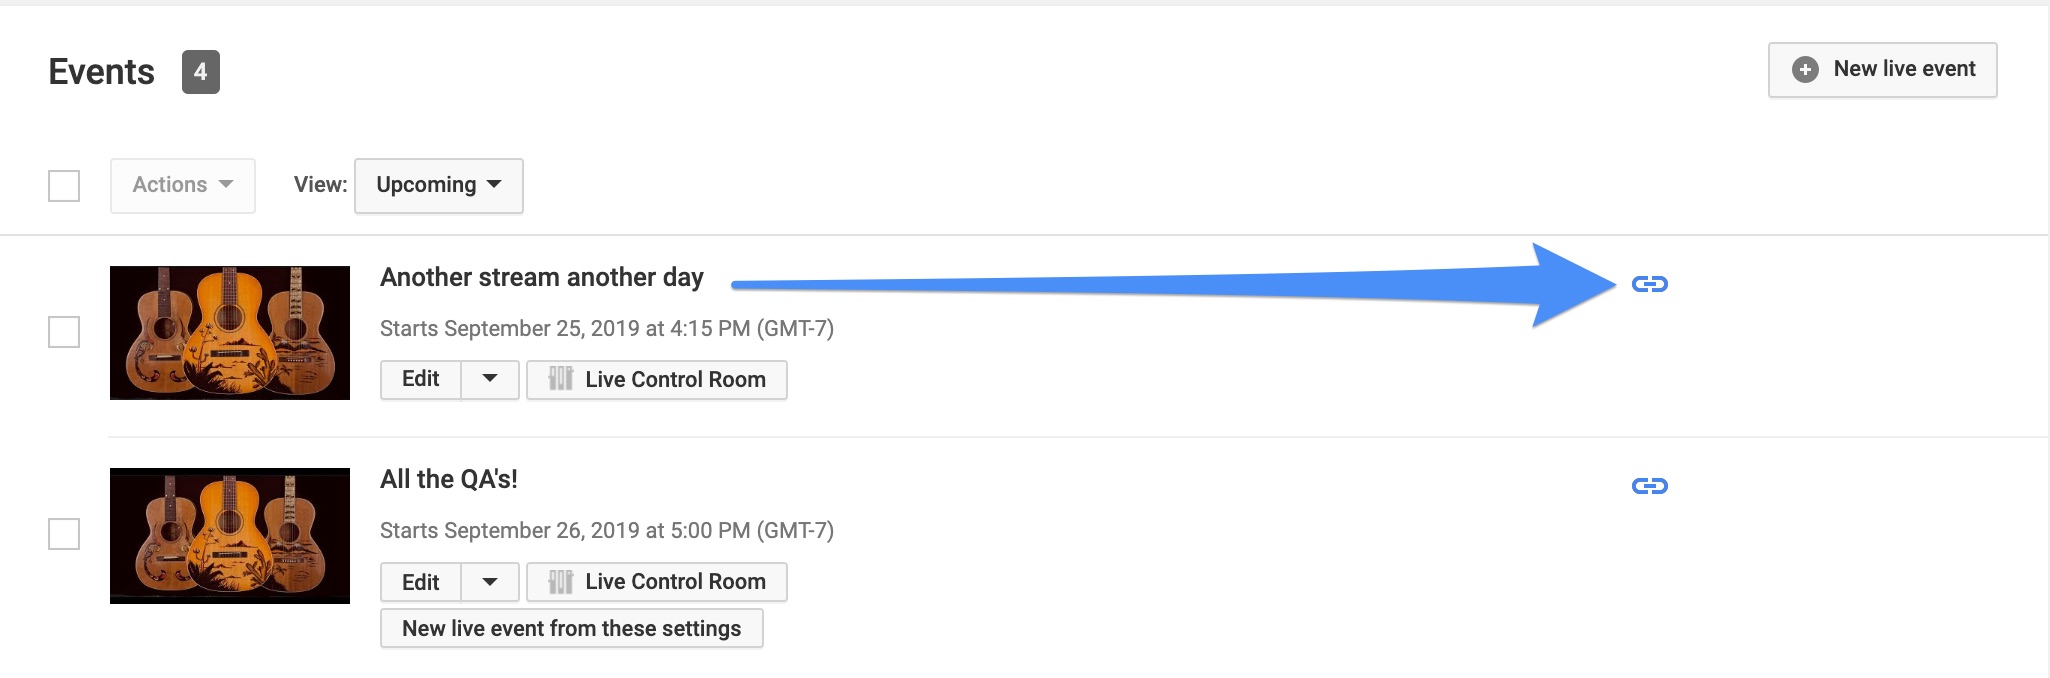This screenshot has width=2050, height=678.
Task: Open Edit arrow menu for All the QA's!
Action: point(490,581)
